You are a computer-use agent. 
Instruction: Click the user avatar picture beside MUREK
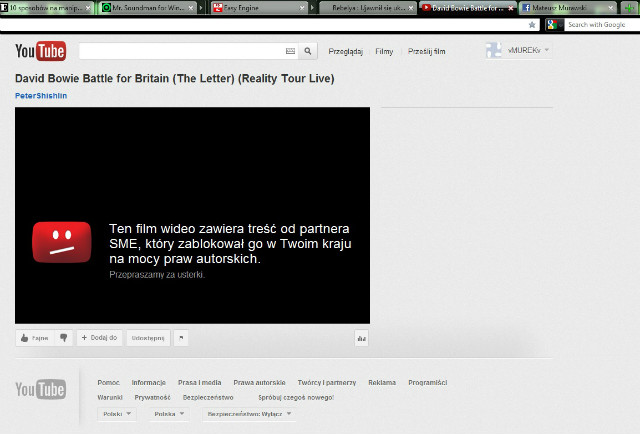click(493, 50)
